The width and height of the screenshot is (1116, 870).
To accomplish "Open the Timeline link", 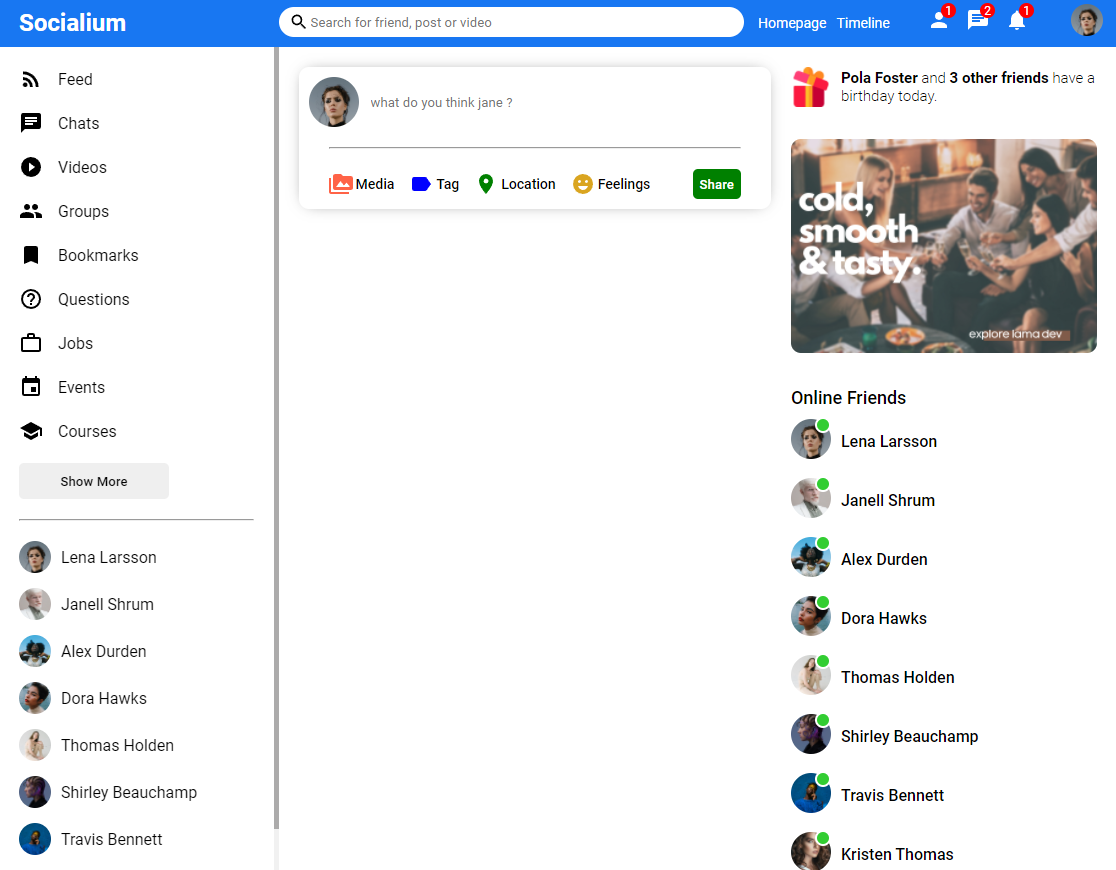I will (x=863, y=23).
